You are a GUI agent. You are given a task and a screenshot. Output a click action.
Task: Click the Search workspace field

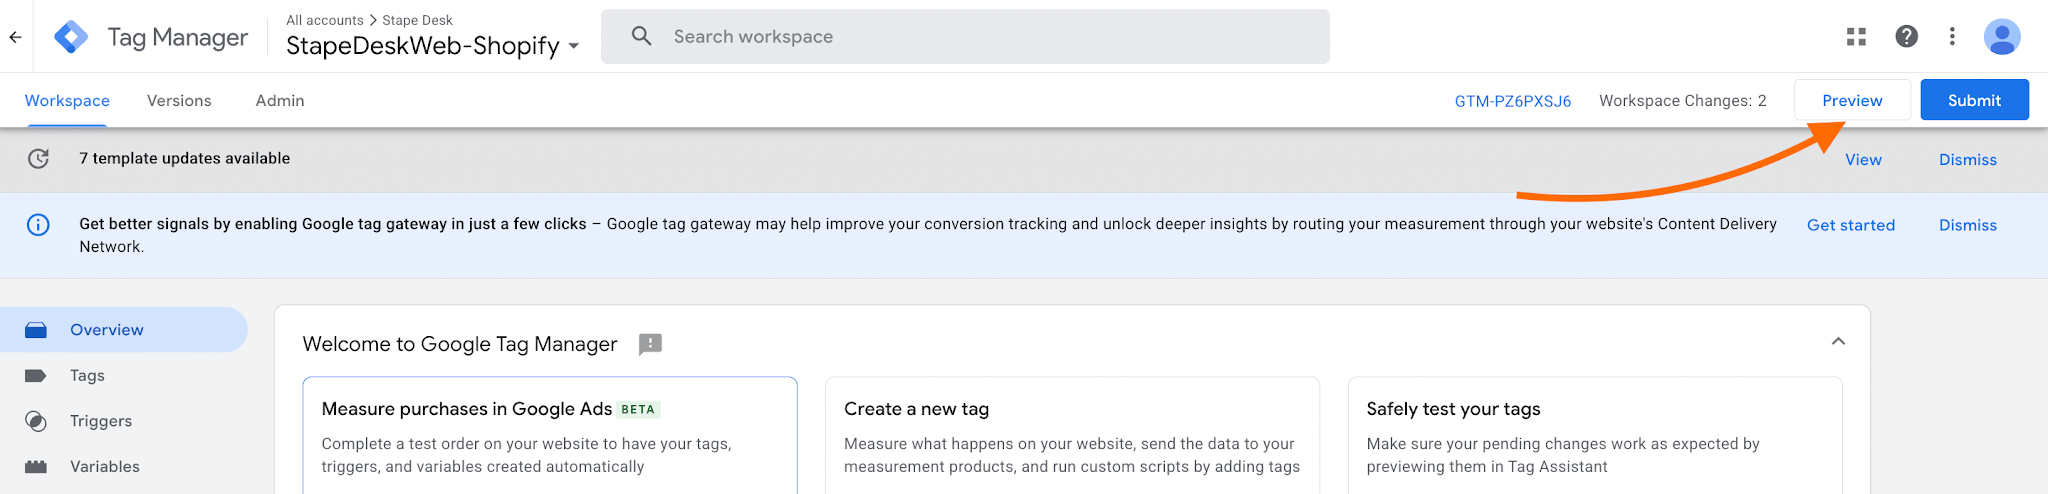pos(965,37)
